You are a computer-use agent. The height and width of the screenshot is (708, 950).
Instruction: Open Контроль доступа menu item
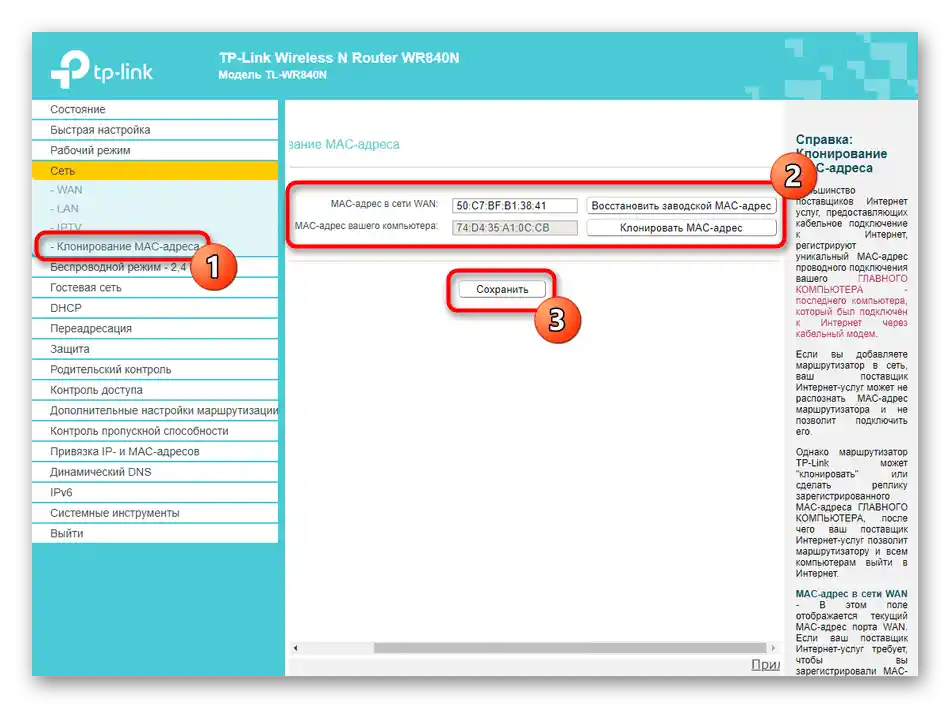click(x=155, y=390)
